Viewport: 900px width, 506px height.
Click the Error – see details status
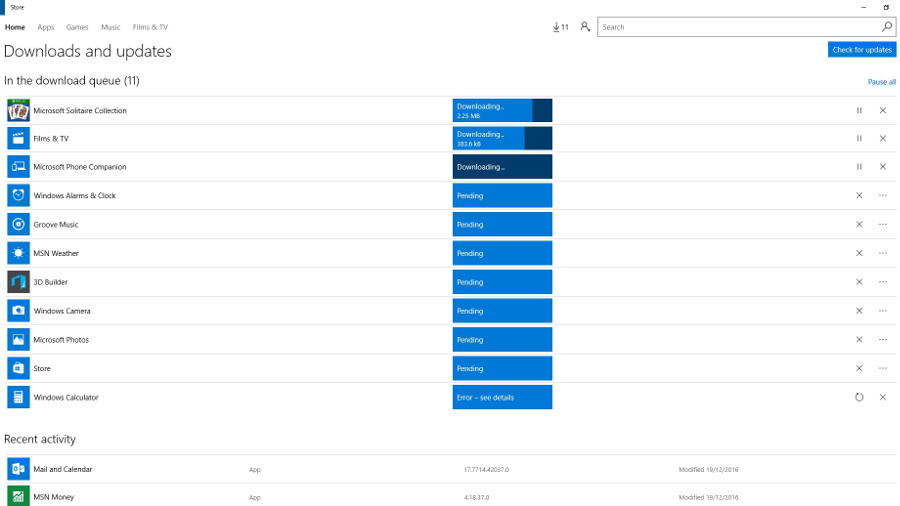[502, 397]
